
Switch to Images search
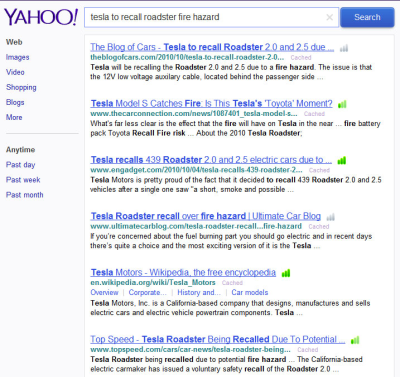click(x=17, y=57)
